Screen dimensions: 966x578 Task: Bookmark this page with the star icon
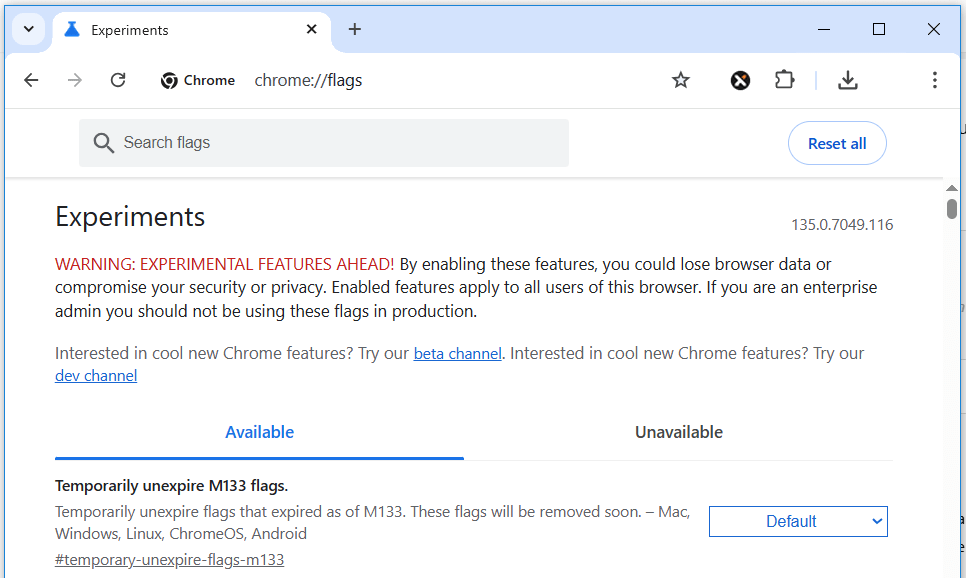(681, 80)
